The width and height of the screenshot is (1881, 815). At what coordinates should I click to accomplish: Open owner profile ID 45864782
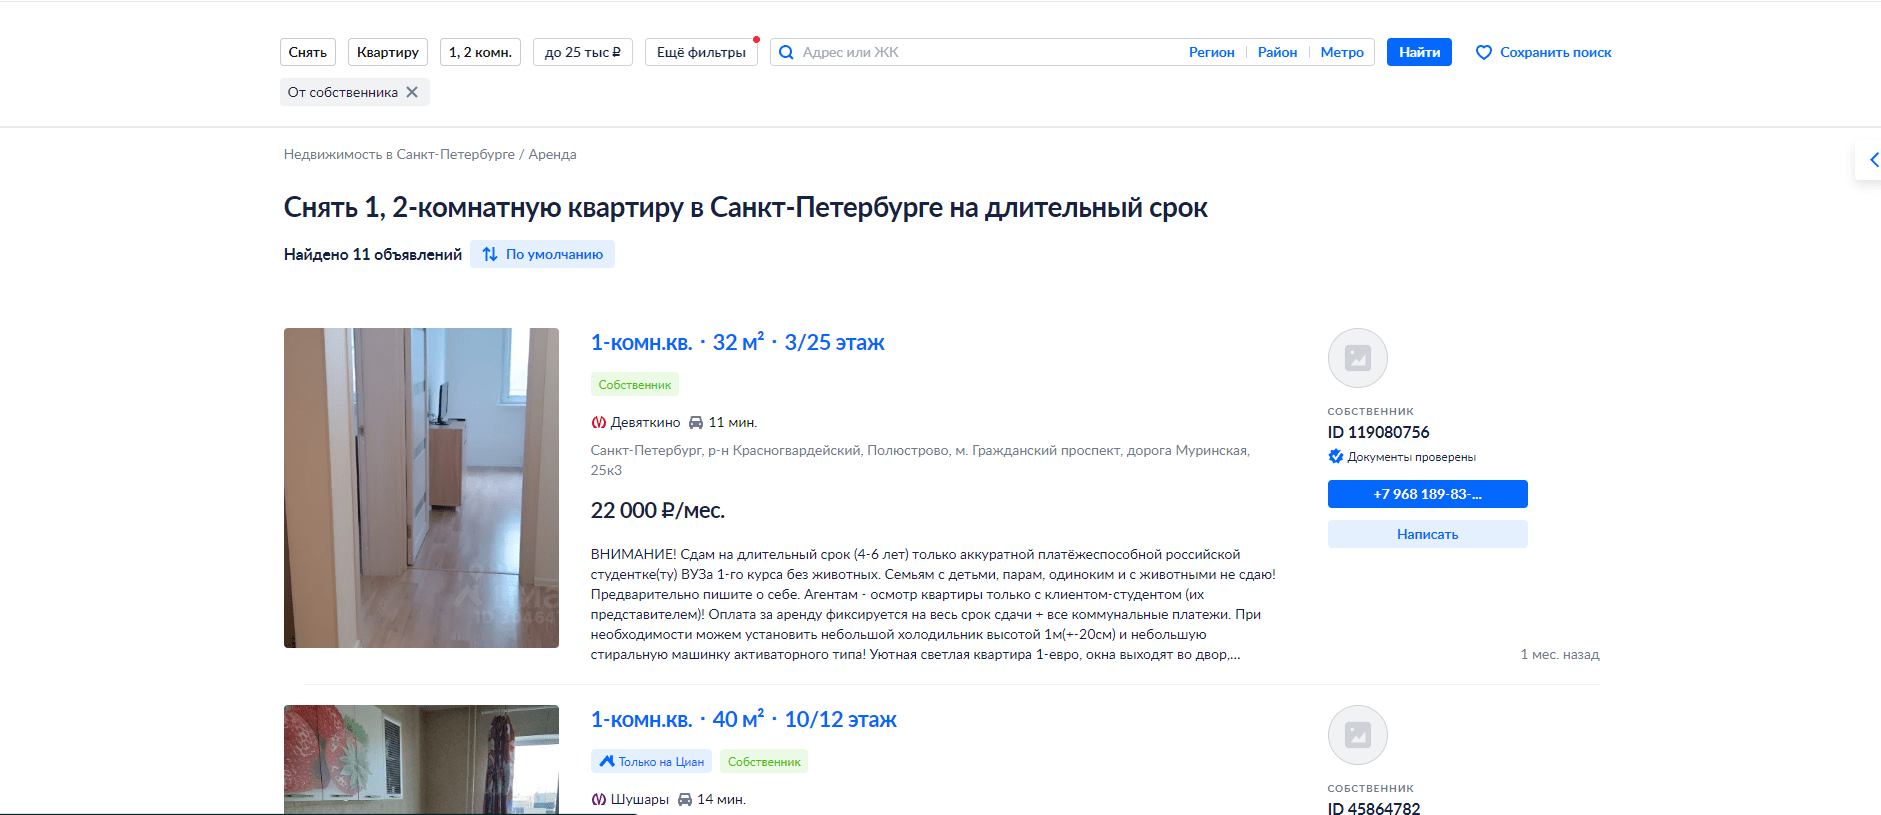tap(1373, 808)
